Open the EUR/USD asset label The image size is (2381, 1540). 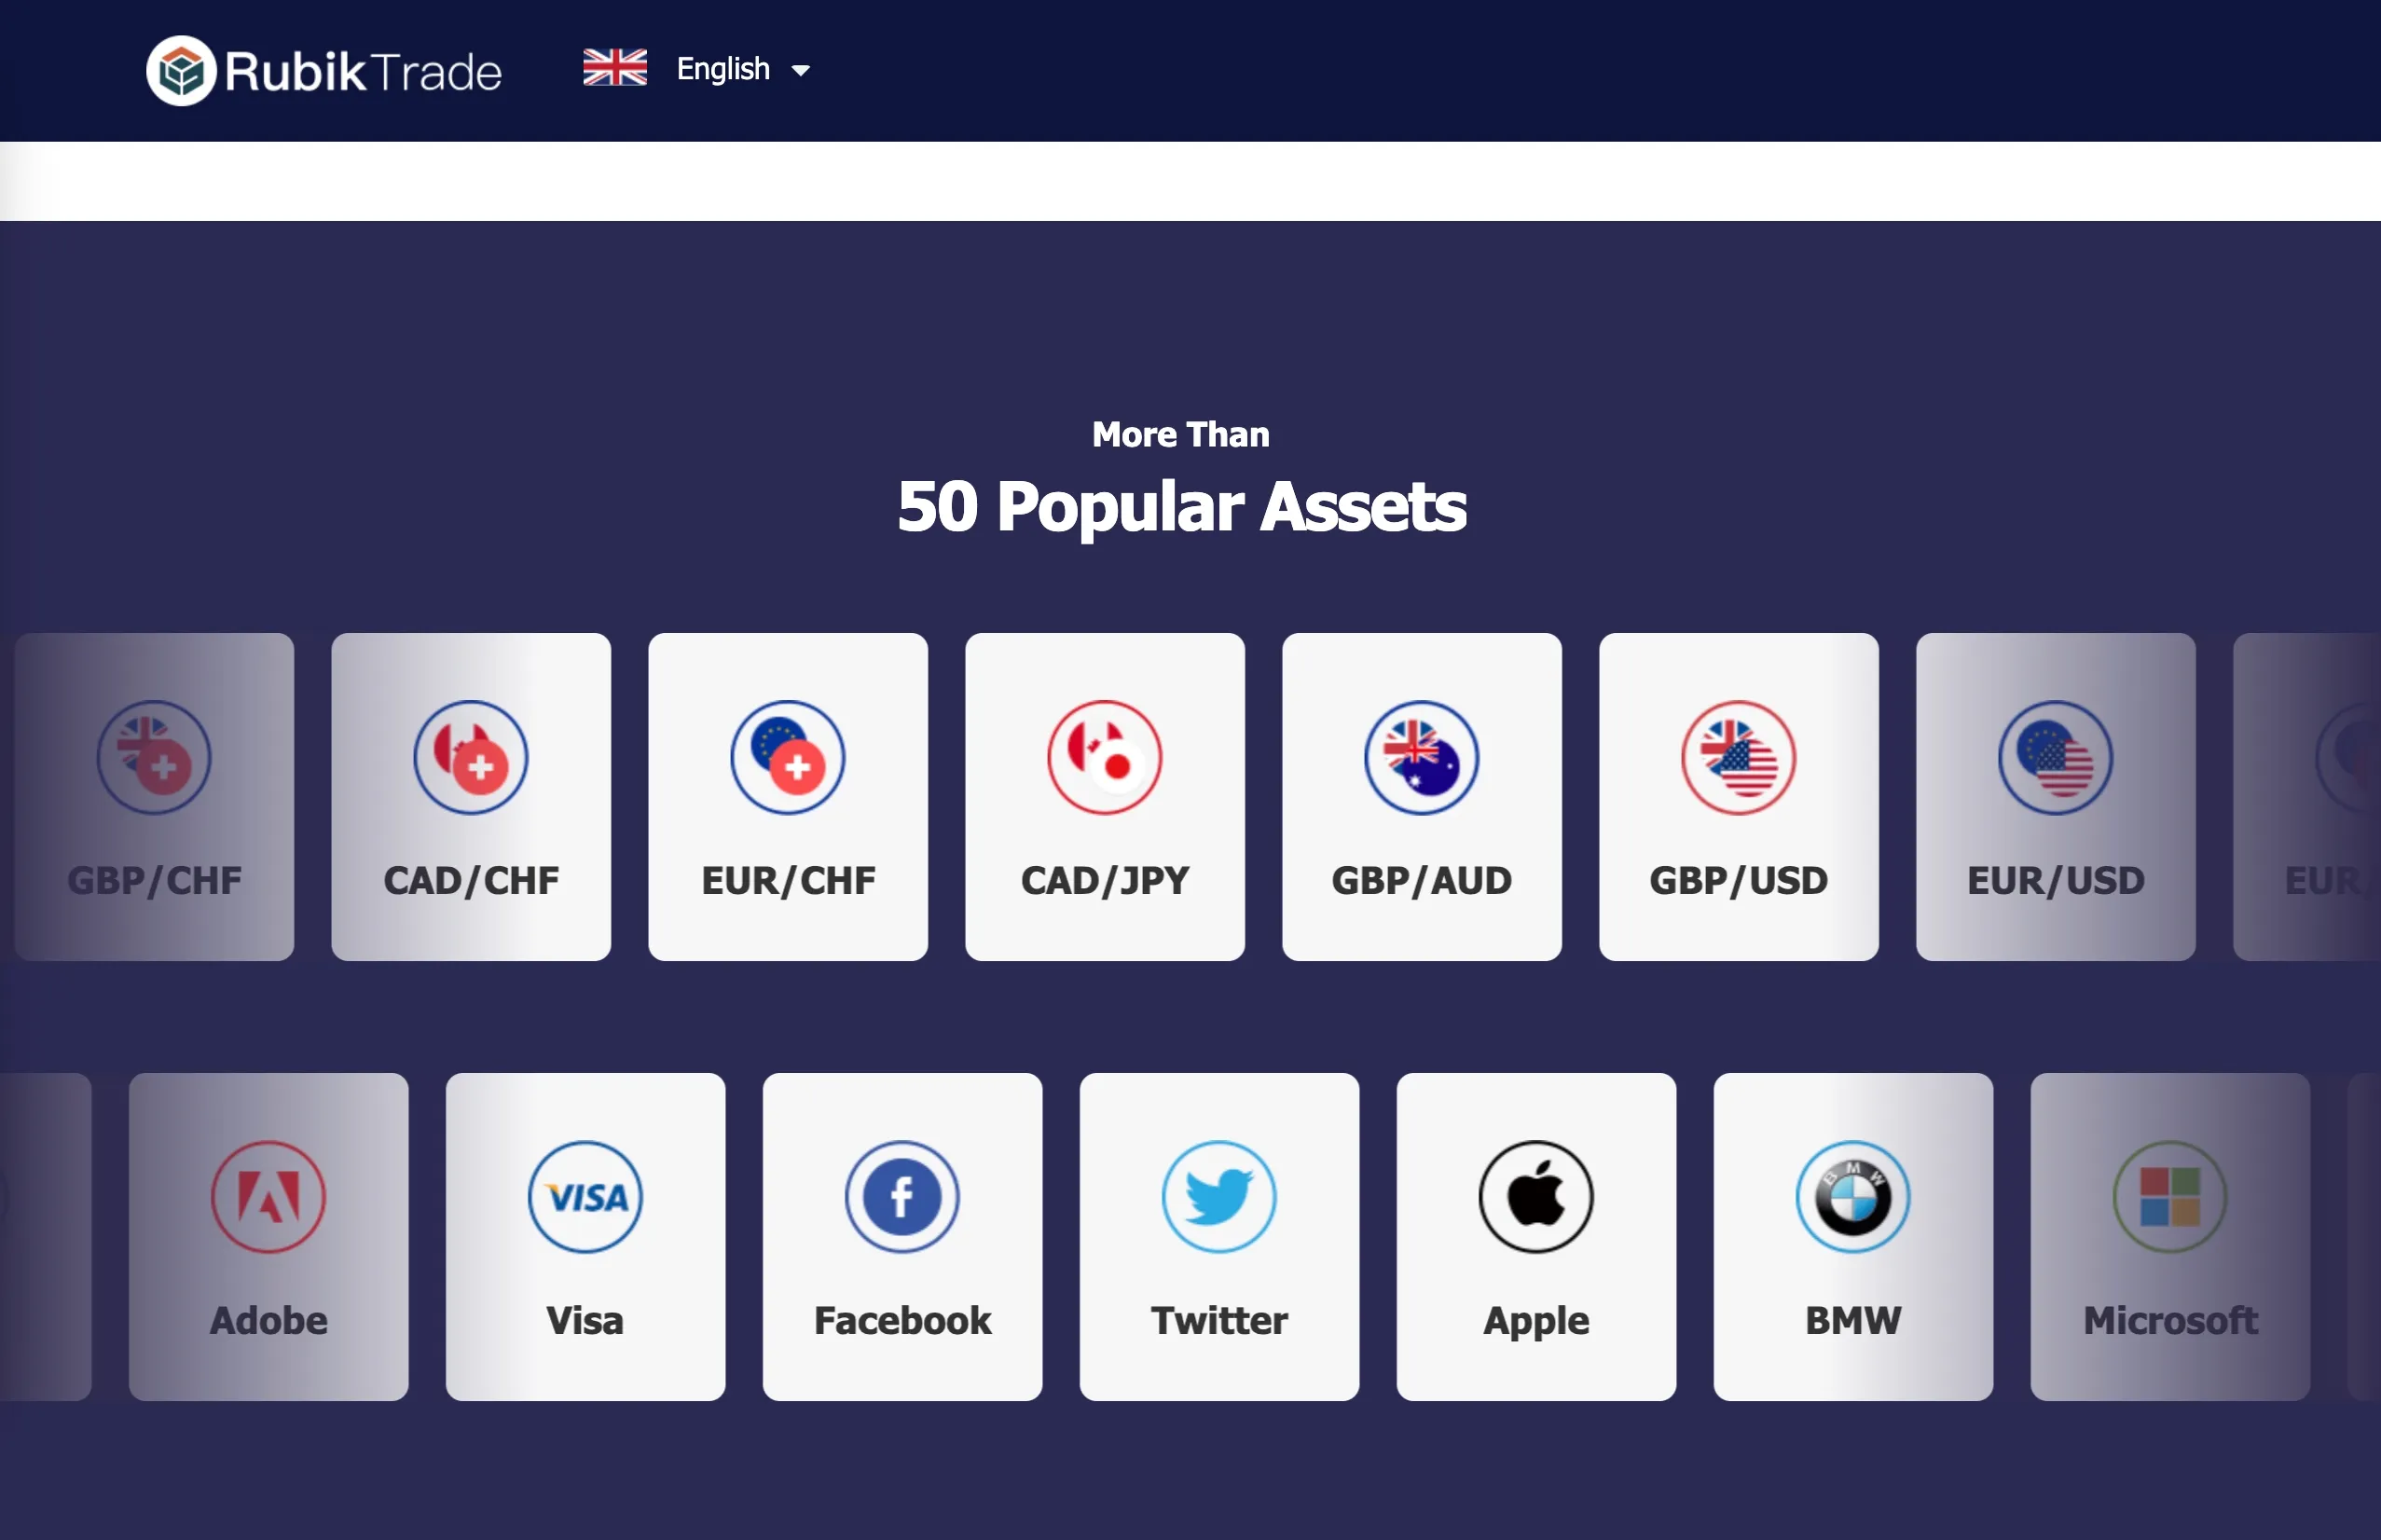(2056, 881)
